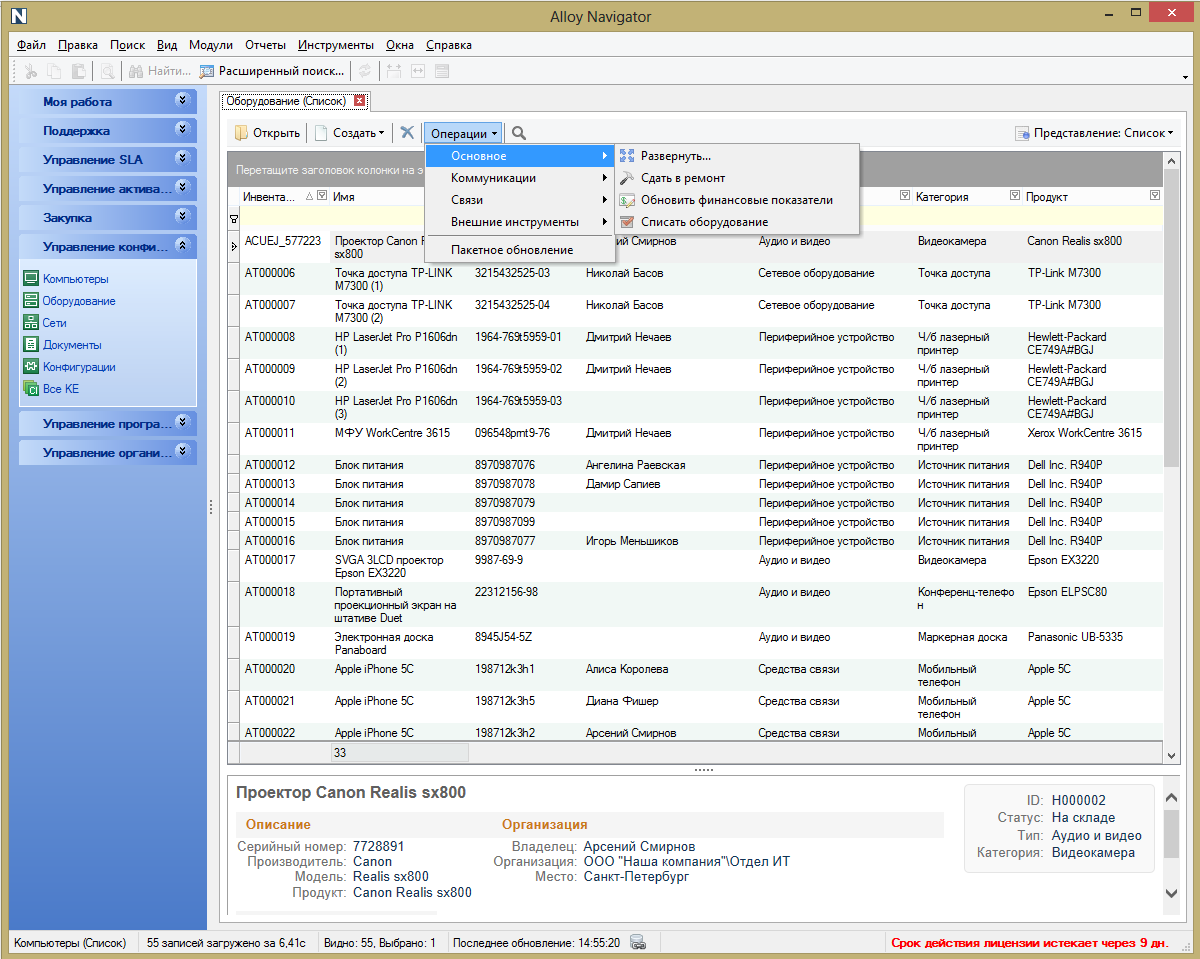Click the Cut scissors icon in toolbar
This screenshot has height=959, width=1200.
[31, 71]
